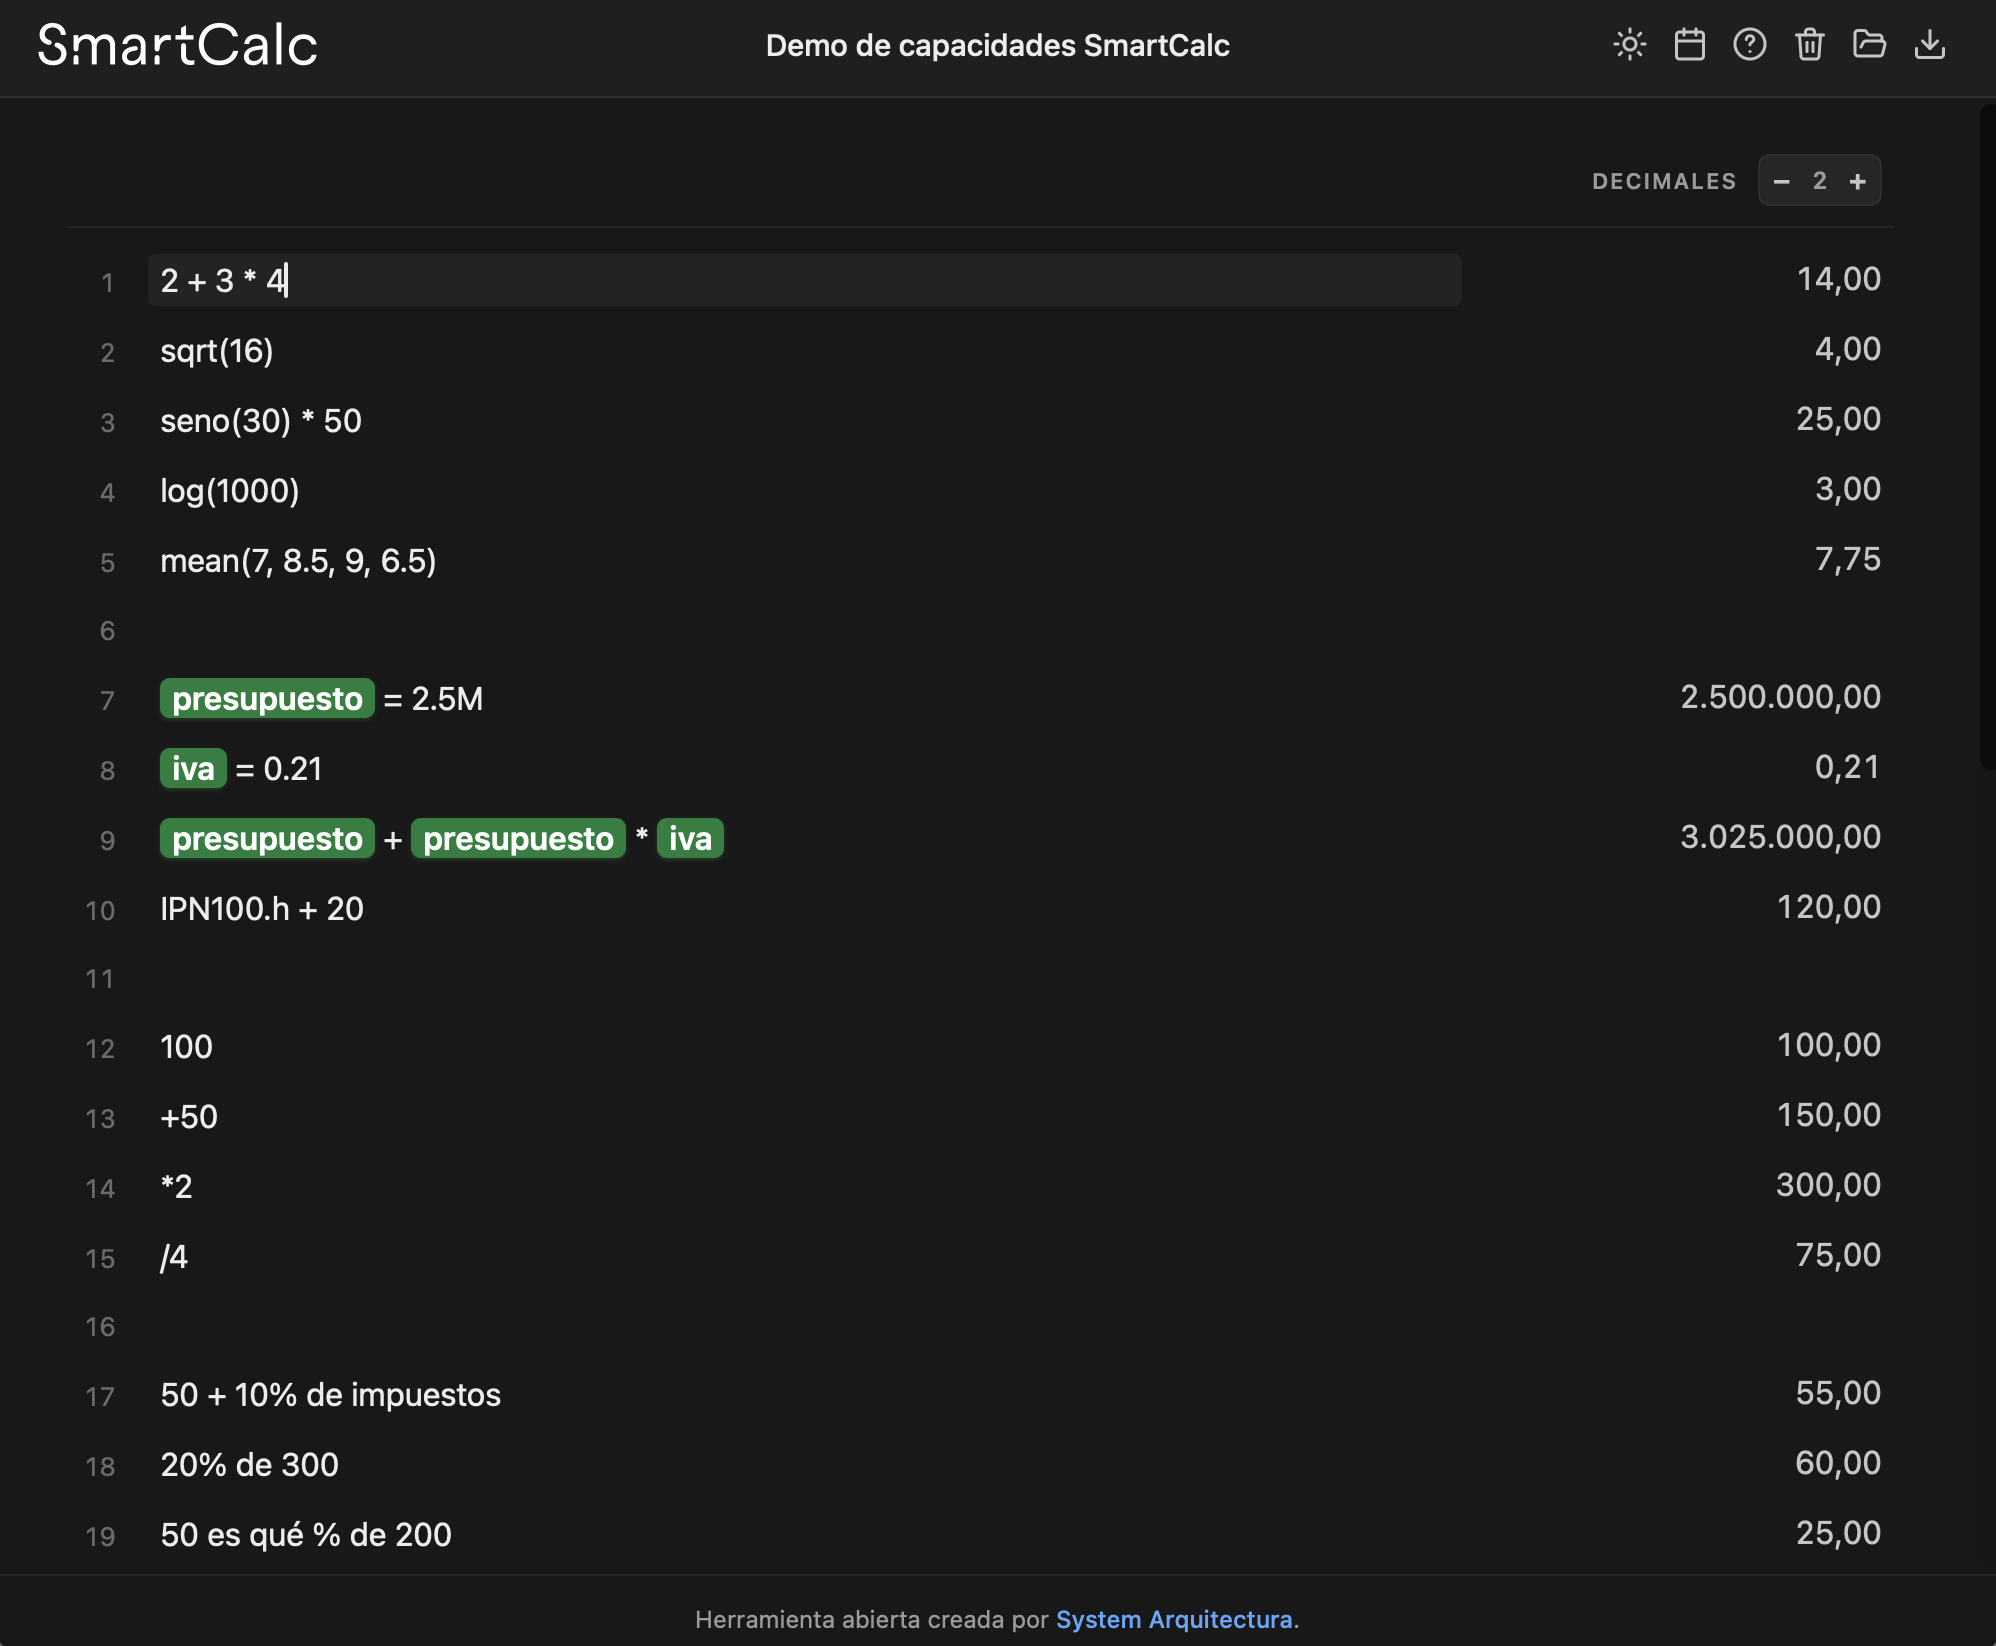The width and height of the screenshot is (1996, 1646).
Task: Select line 'log(1000)'
Action: point(804,490)
